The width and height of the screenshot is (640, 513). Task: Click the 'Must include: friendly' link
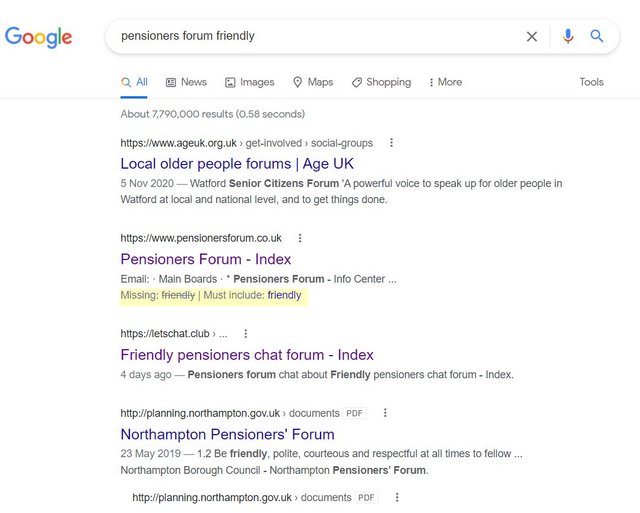[x=252, y=295]
